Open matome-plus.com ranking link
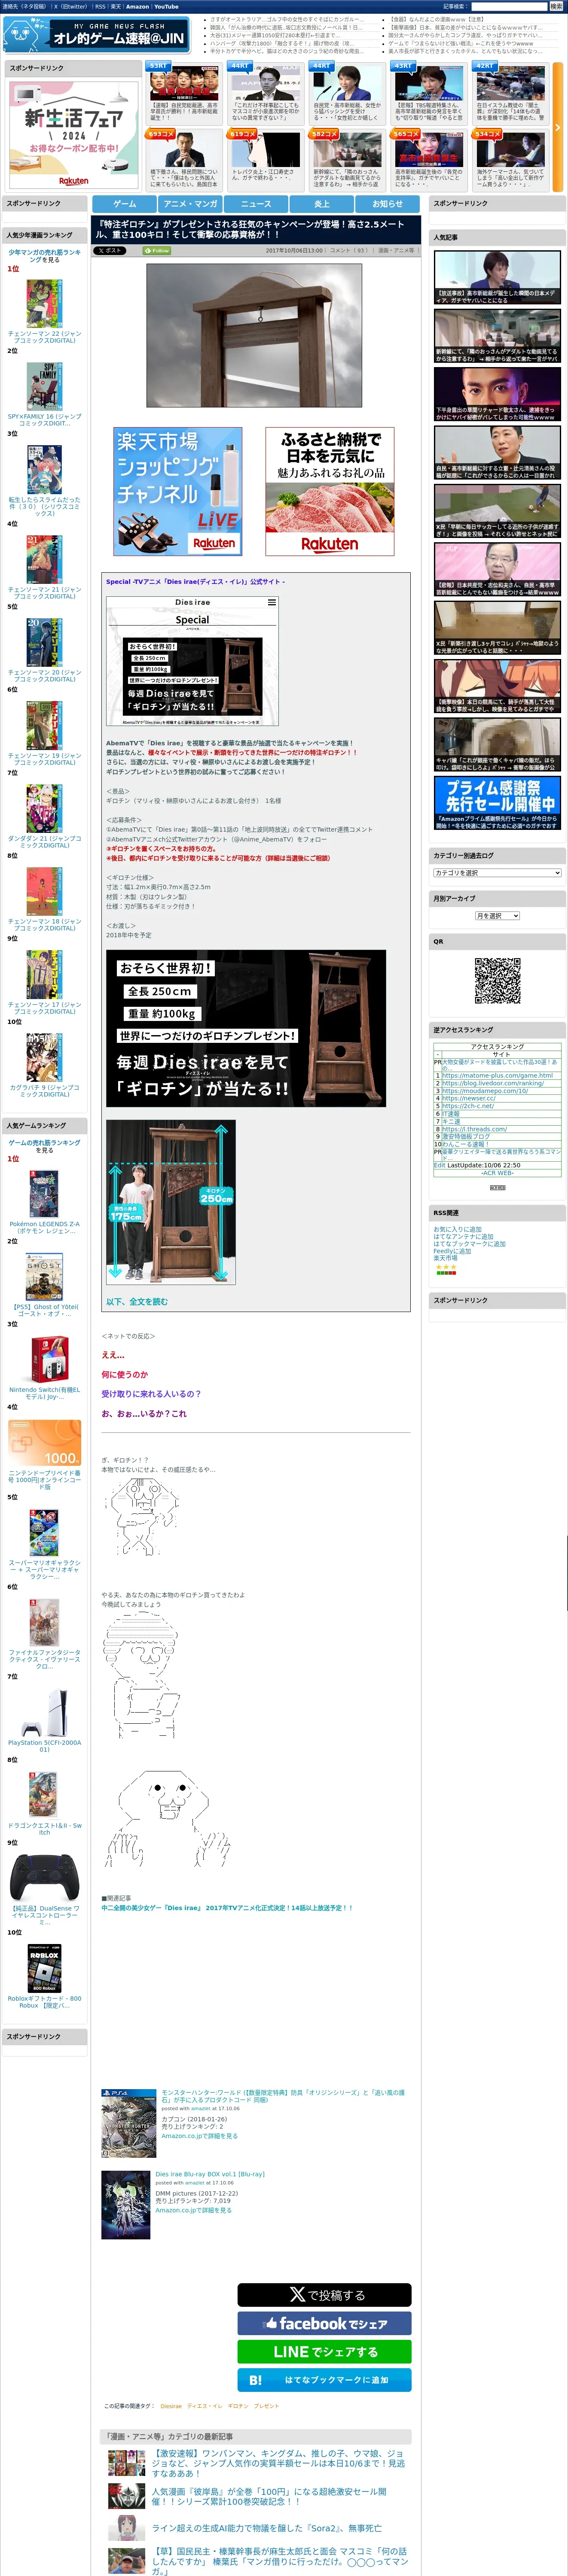568x2576 pixels. 497,1075
